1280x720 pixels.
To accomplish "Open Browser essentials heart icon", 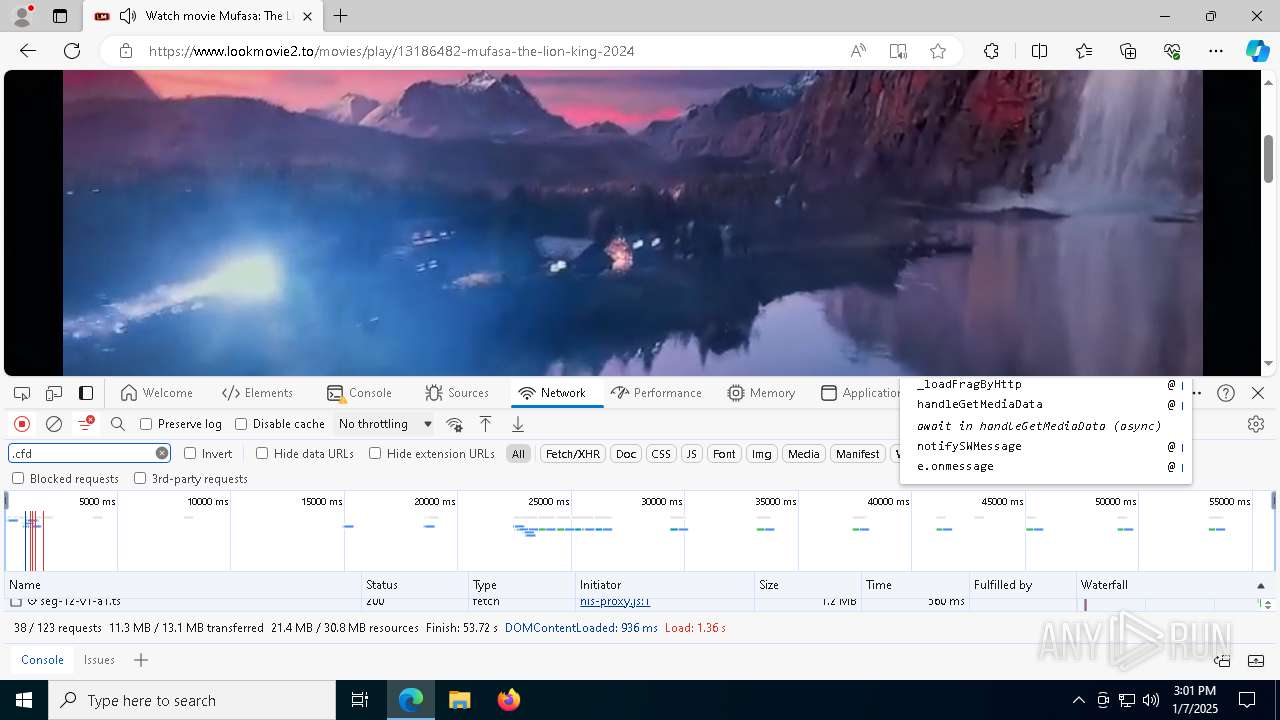I will (1172, 51).
